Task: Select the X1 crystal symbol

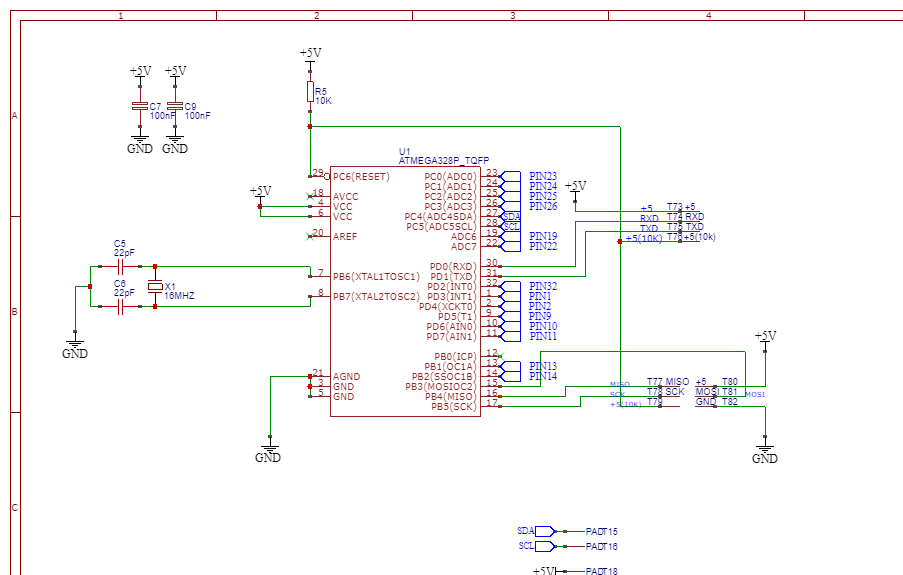Action: (155, 286)
